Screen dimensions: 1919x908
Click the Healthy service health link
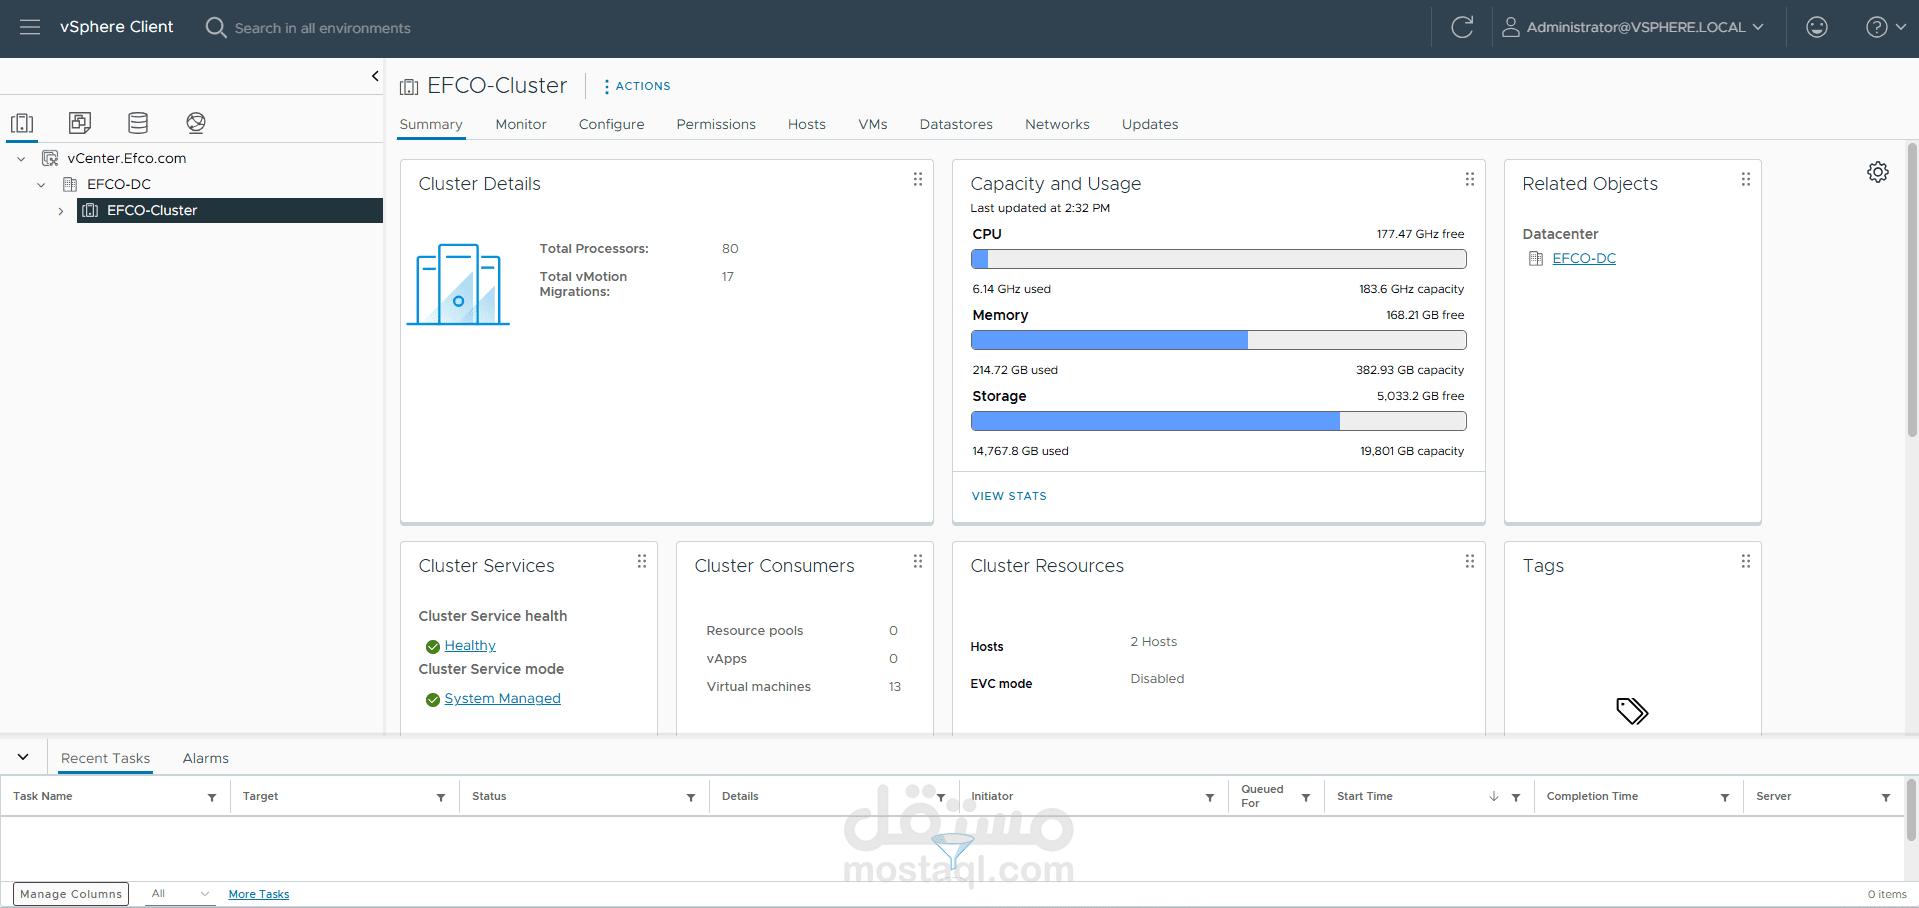point(470,646)
